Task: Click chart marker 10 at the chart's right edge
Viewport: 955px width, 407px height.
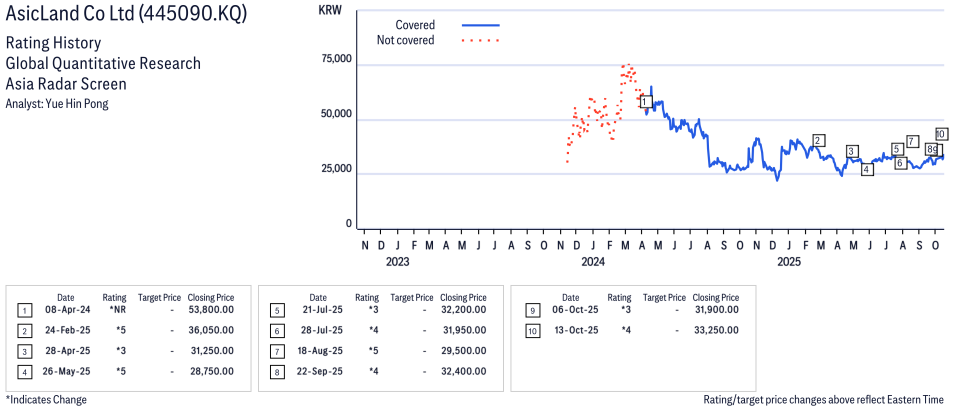Action: pyautogui.click(x=941, y=134)
